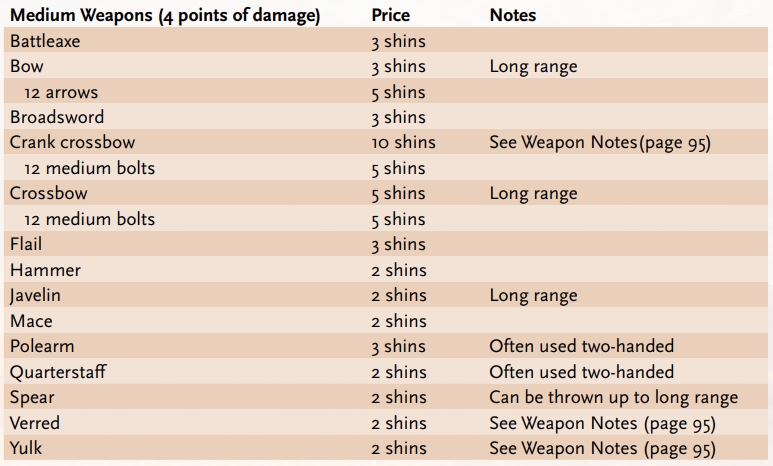
Task: Click the Yulk Weapon Notes page reference
Action: point(602,449)
